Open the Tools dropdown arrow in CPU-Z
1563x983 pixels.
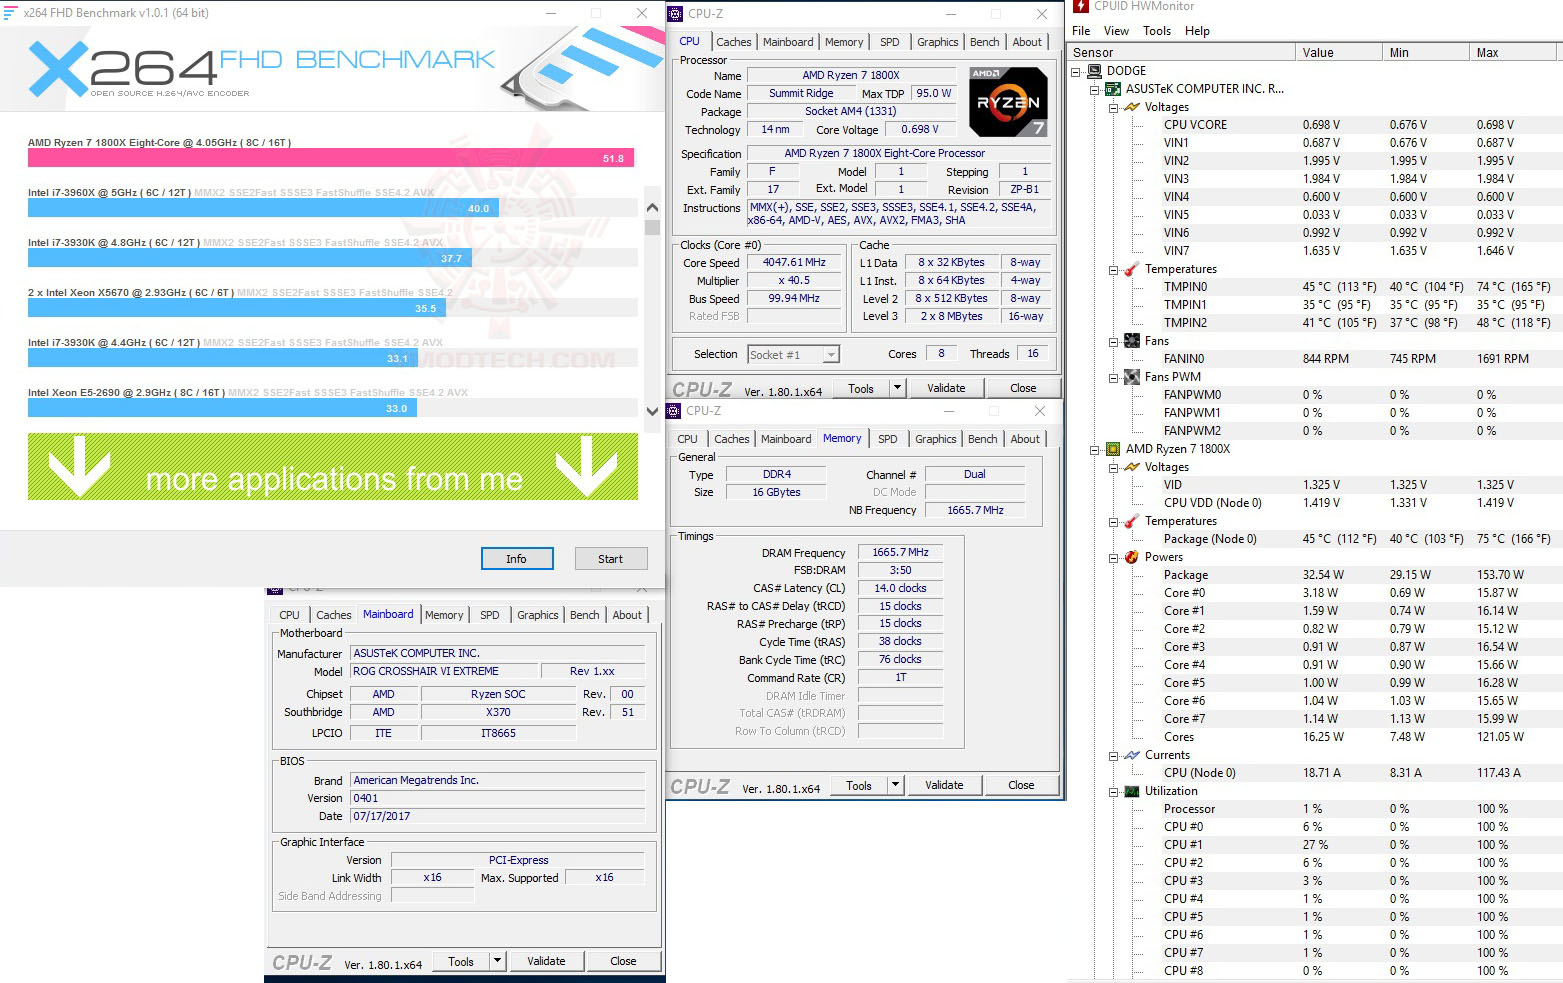pos(897,388)
